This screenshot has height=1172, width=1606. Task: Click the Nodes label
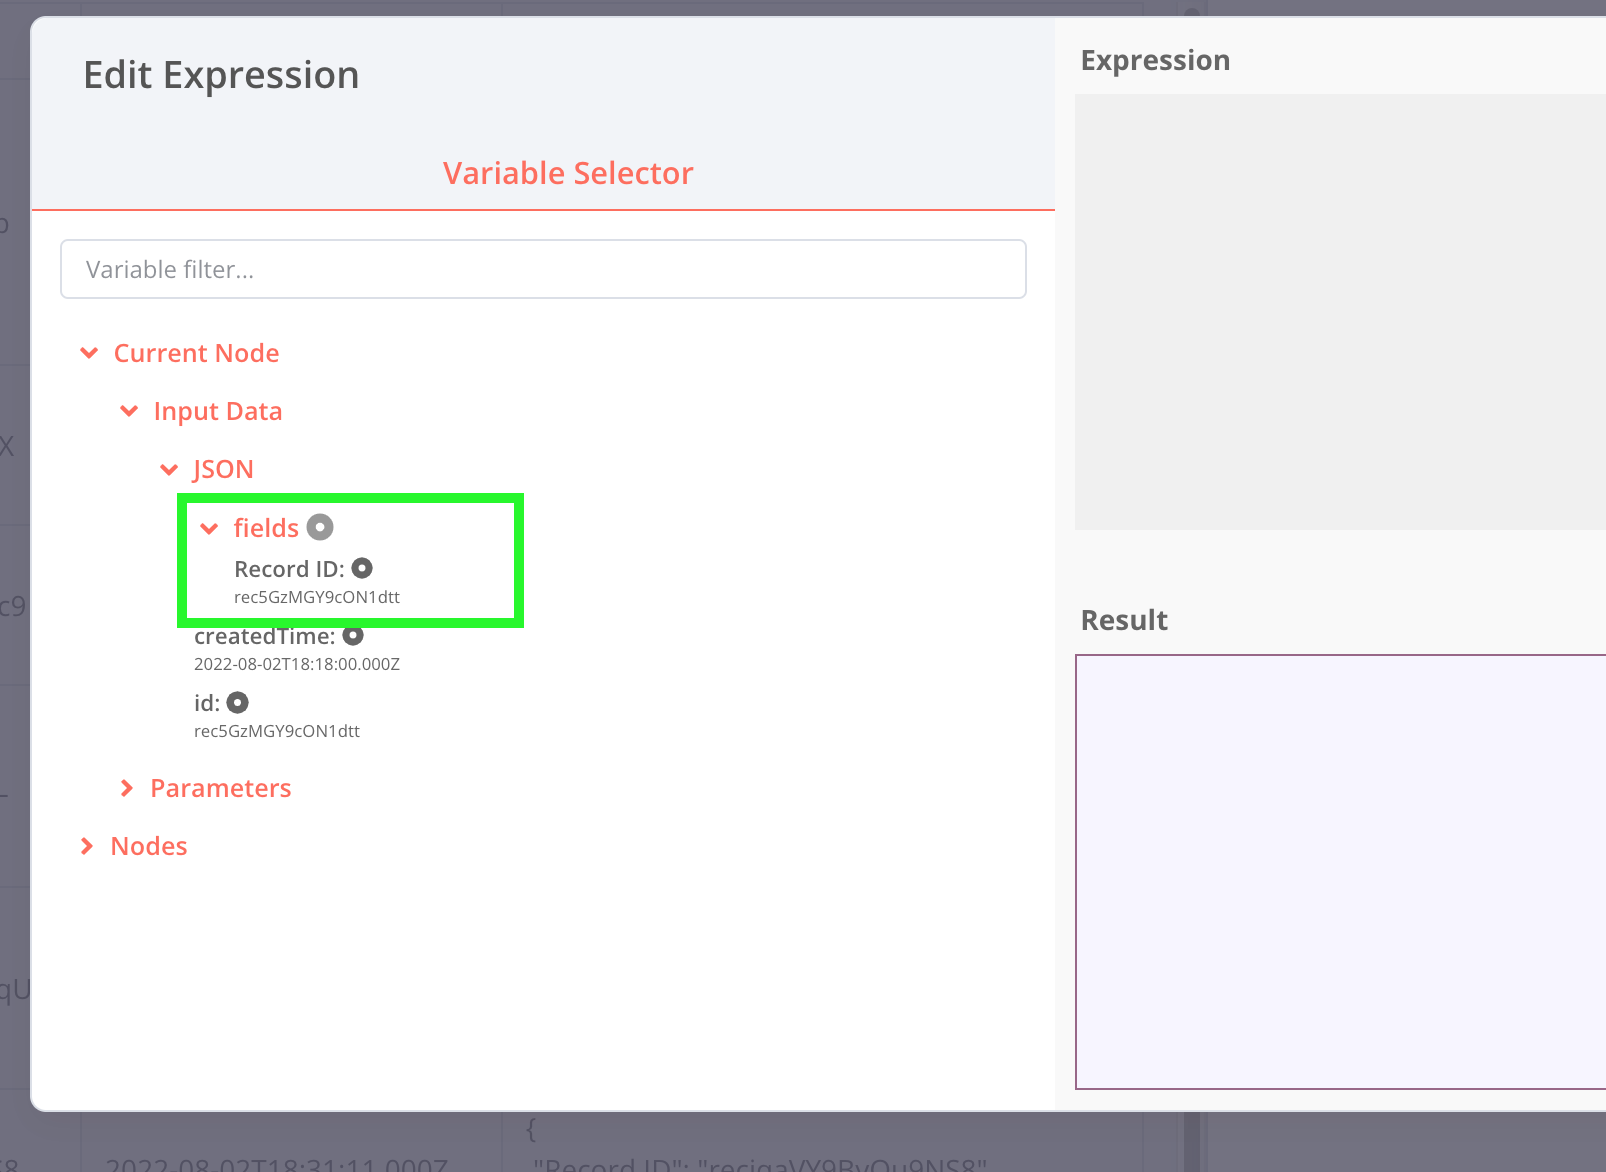[149, 846]
